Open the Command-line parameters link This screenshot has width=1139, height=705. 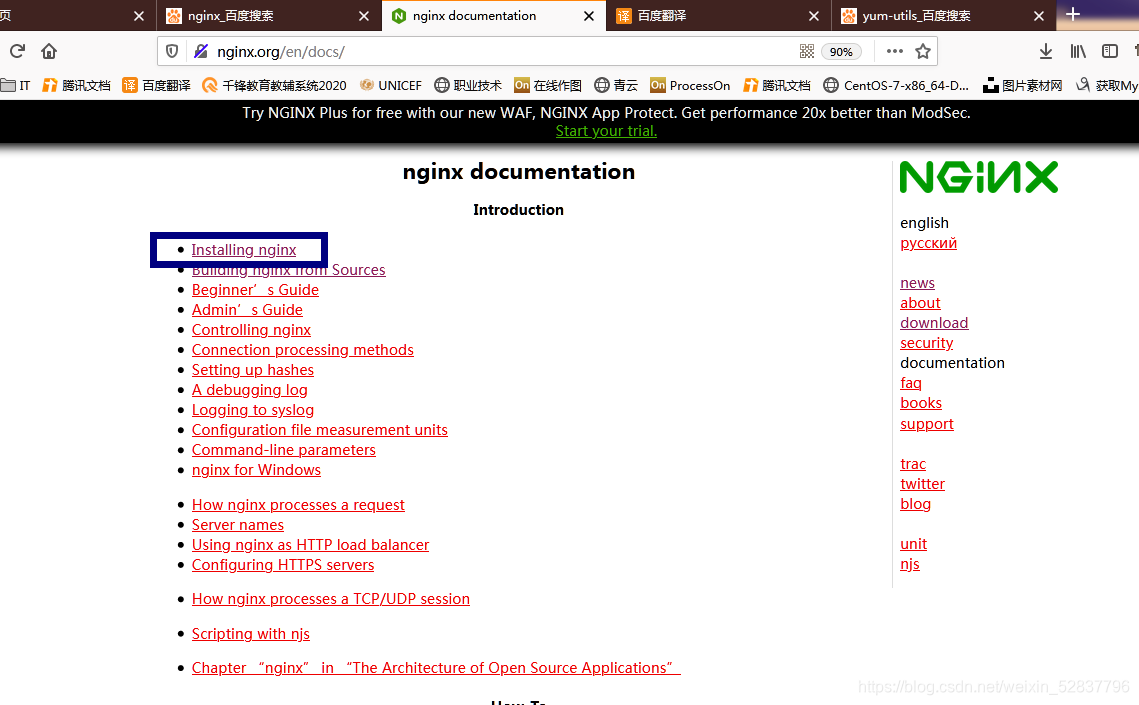[283, 449]
